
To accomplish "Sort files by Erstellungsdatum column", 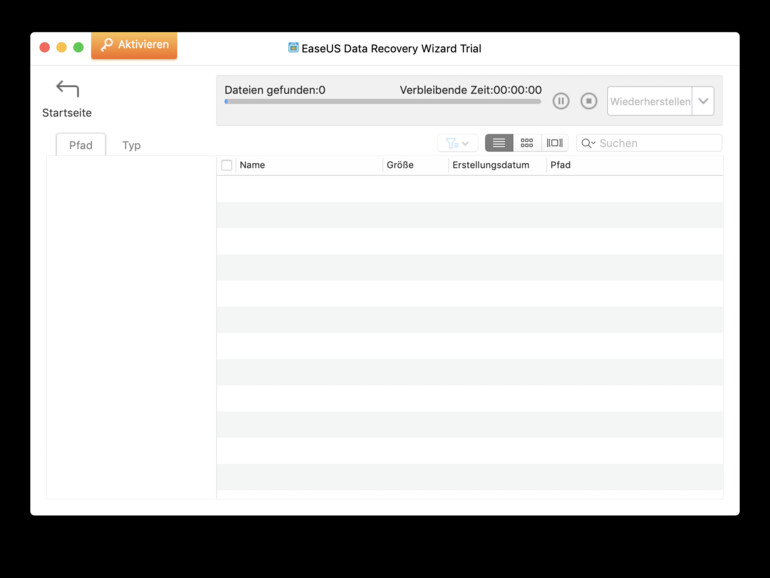I will 497,165.
